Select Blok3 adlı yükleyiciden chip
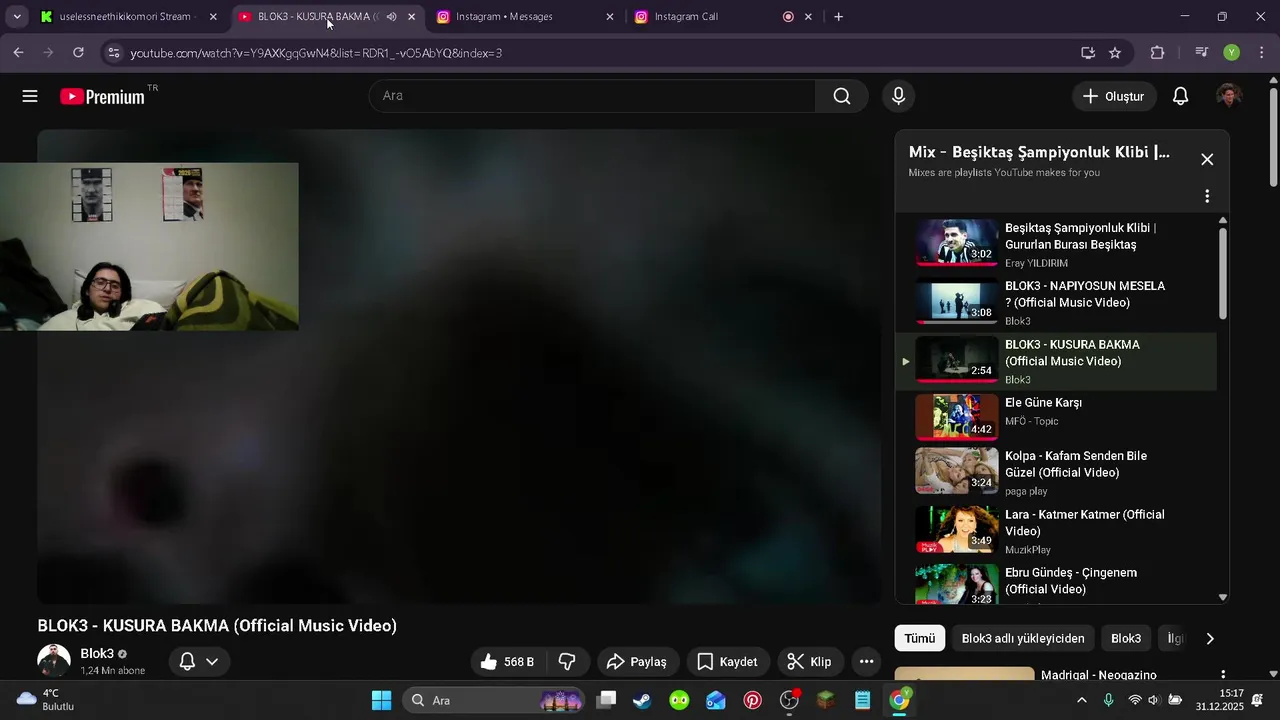Image resolution: width=1280 pixels, height=720 pixels. 1023,638
